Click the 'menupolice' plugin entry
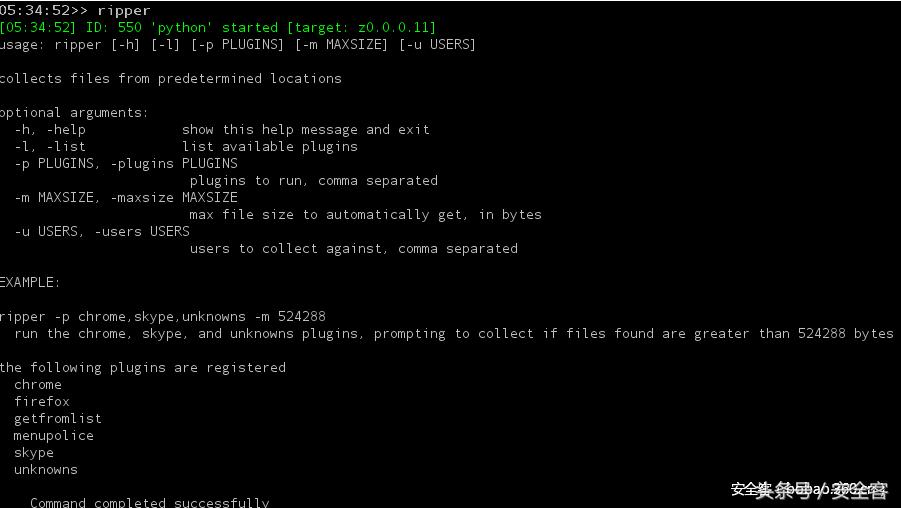The height and width of the screenshot is (508, 901). coord(54,435)
